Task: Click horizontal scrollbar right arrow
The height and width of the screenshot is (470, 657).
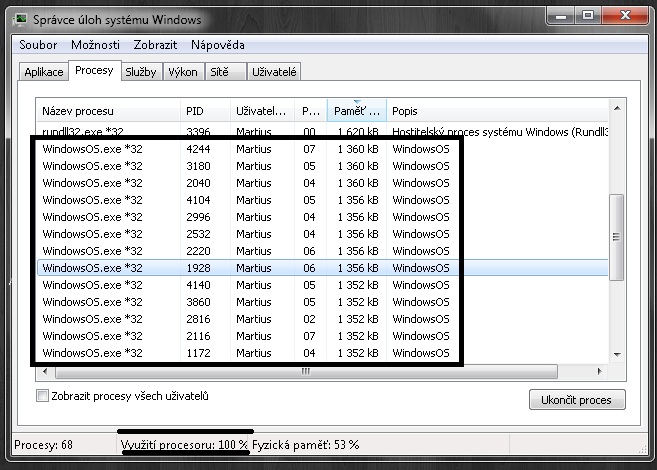Action: (600, 371)
